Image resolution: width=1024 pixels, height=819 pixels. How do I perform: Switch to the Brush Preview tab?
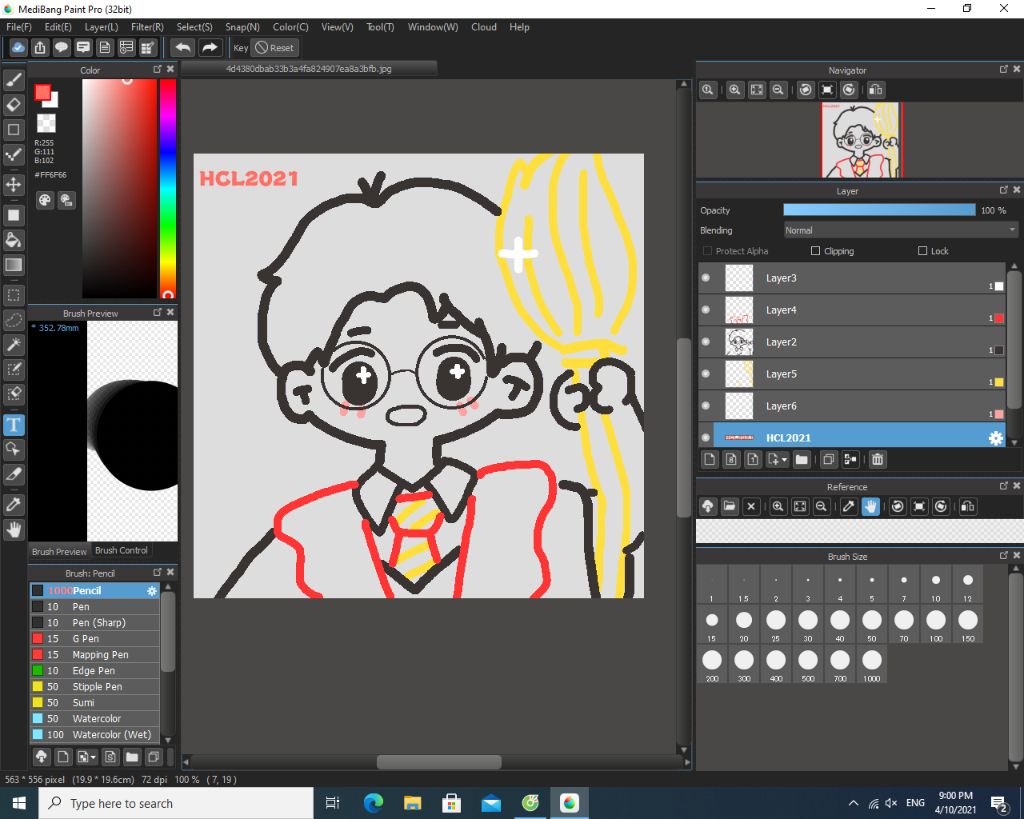[59, 551]
